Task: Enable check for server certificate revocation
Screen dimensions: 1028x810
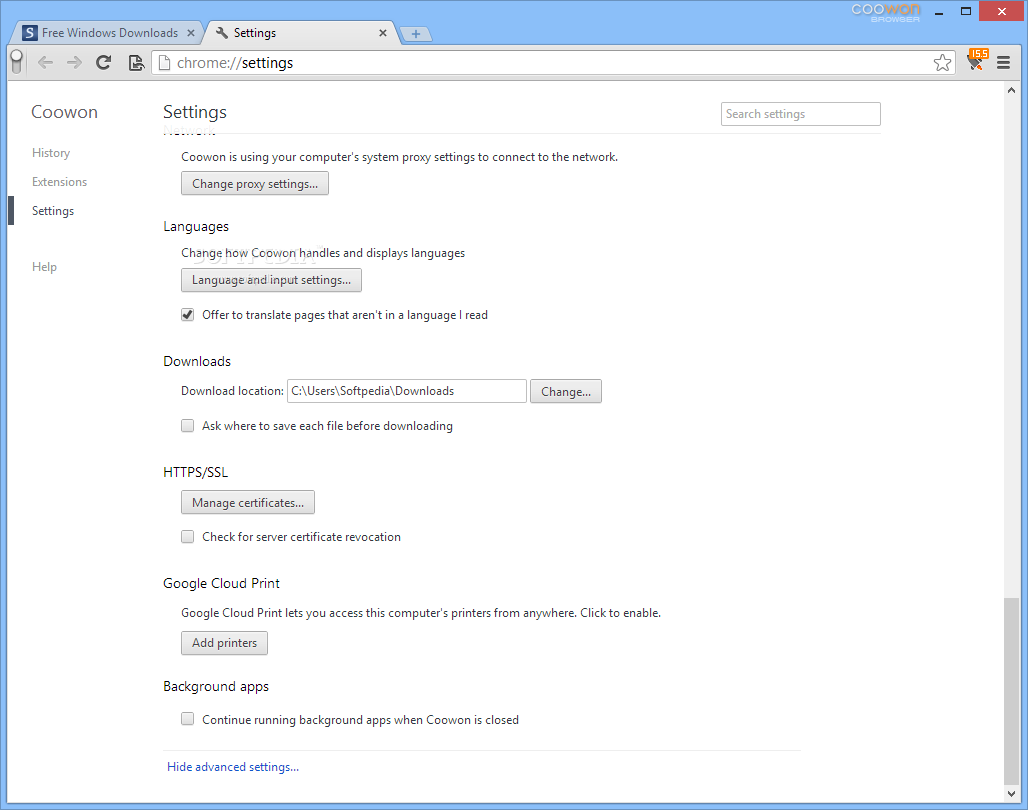Action: click(x=188, y=537)
